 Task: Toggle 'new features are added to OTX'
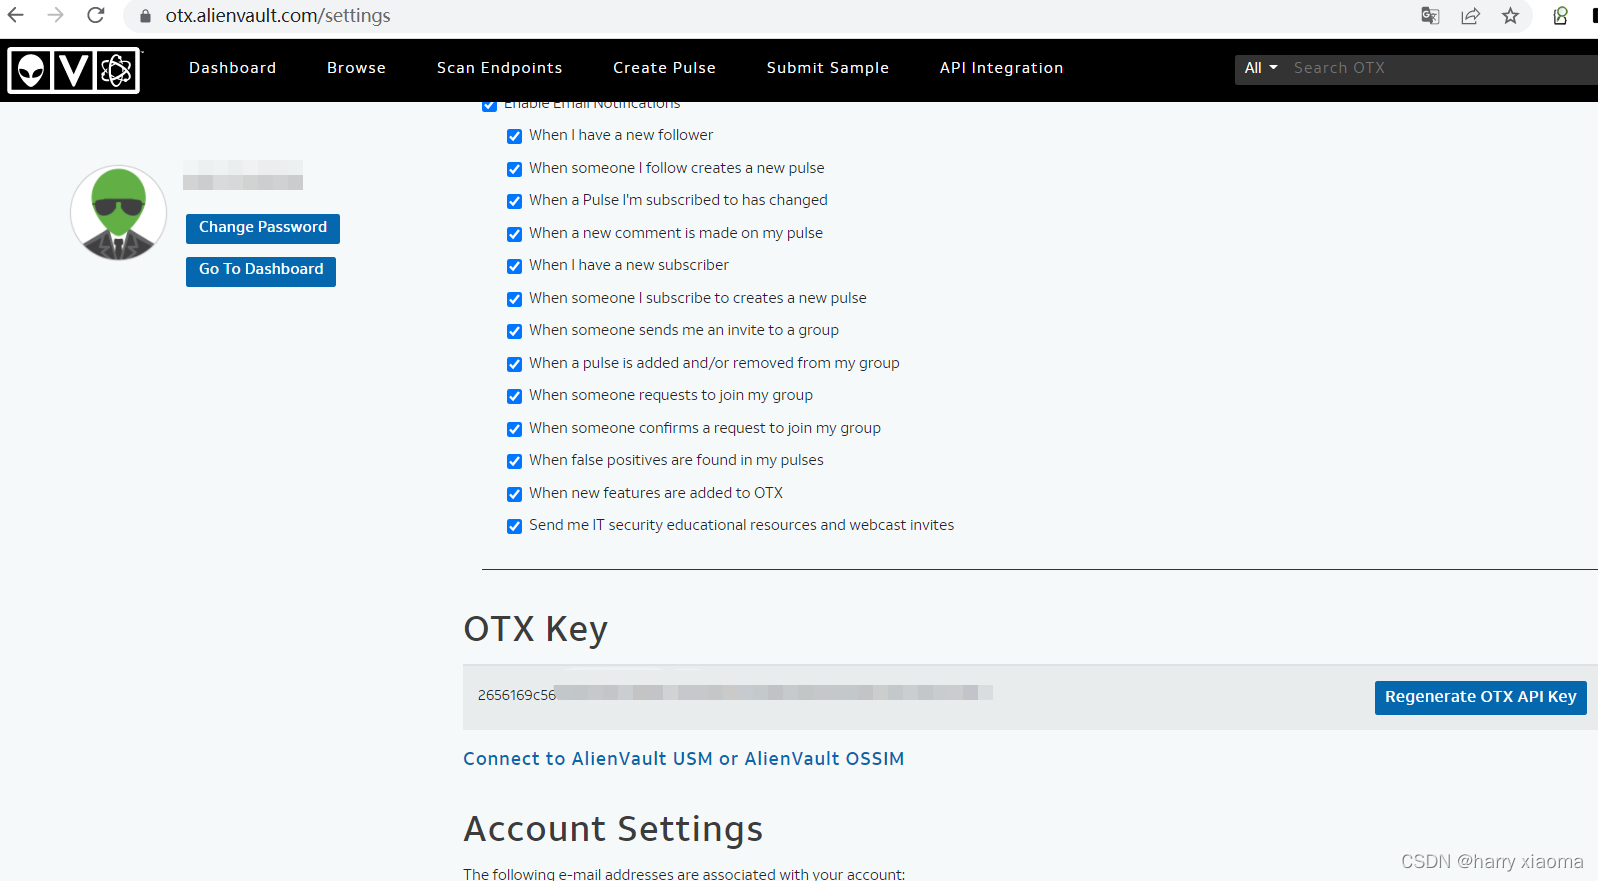pos(514,494)
